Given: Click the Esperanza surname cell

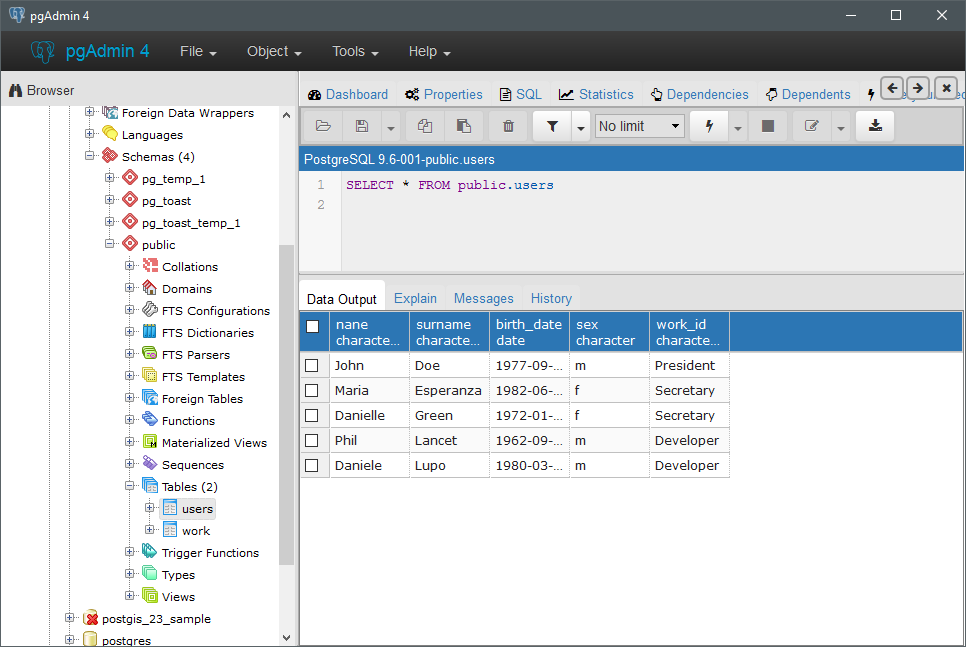Looking at the screenshot, I should tap(449, 391).
